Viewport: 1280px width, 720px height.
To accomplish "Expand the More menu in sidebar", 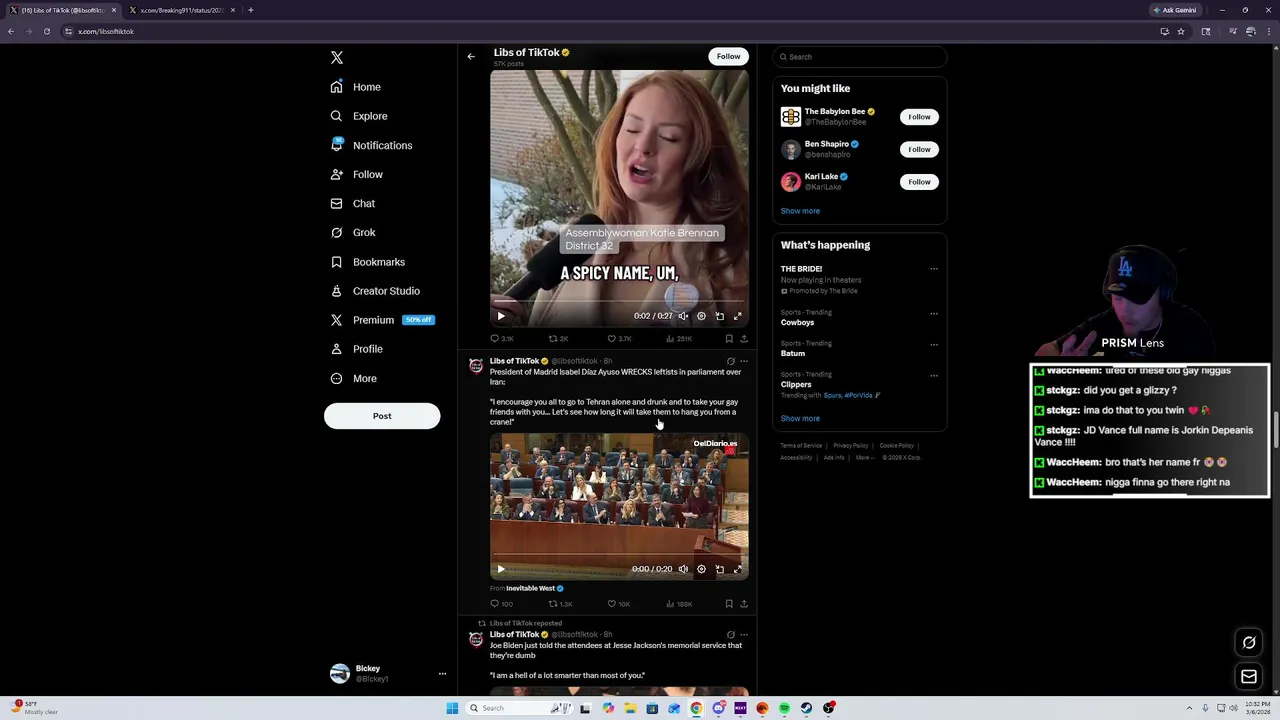I will (x=354, y=378).
